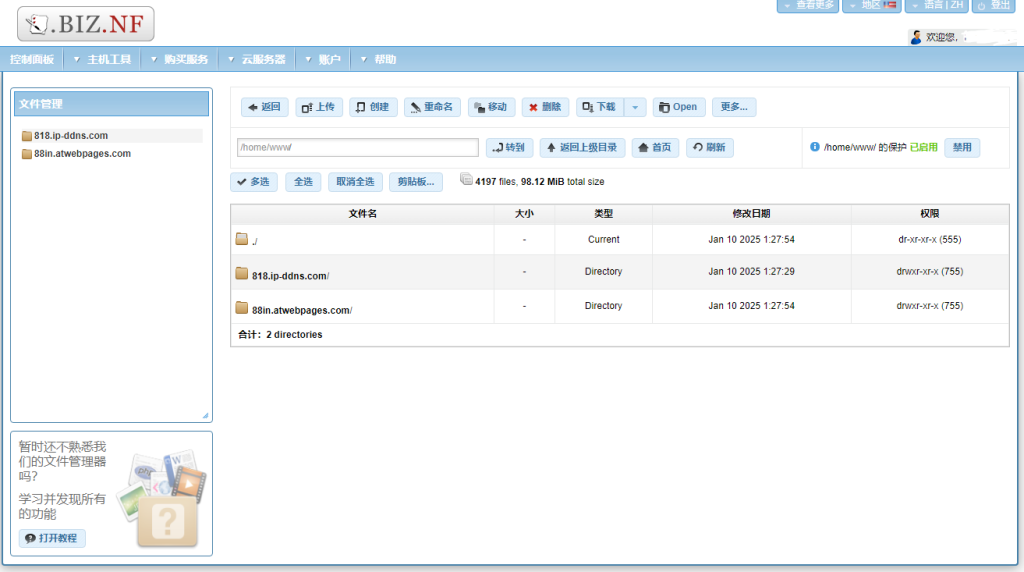1024x572 pixels.
Task: Select 818.ip-ddns.com in the sidebar tree
Action: tap(70, 136)
